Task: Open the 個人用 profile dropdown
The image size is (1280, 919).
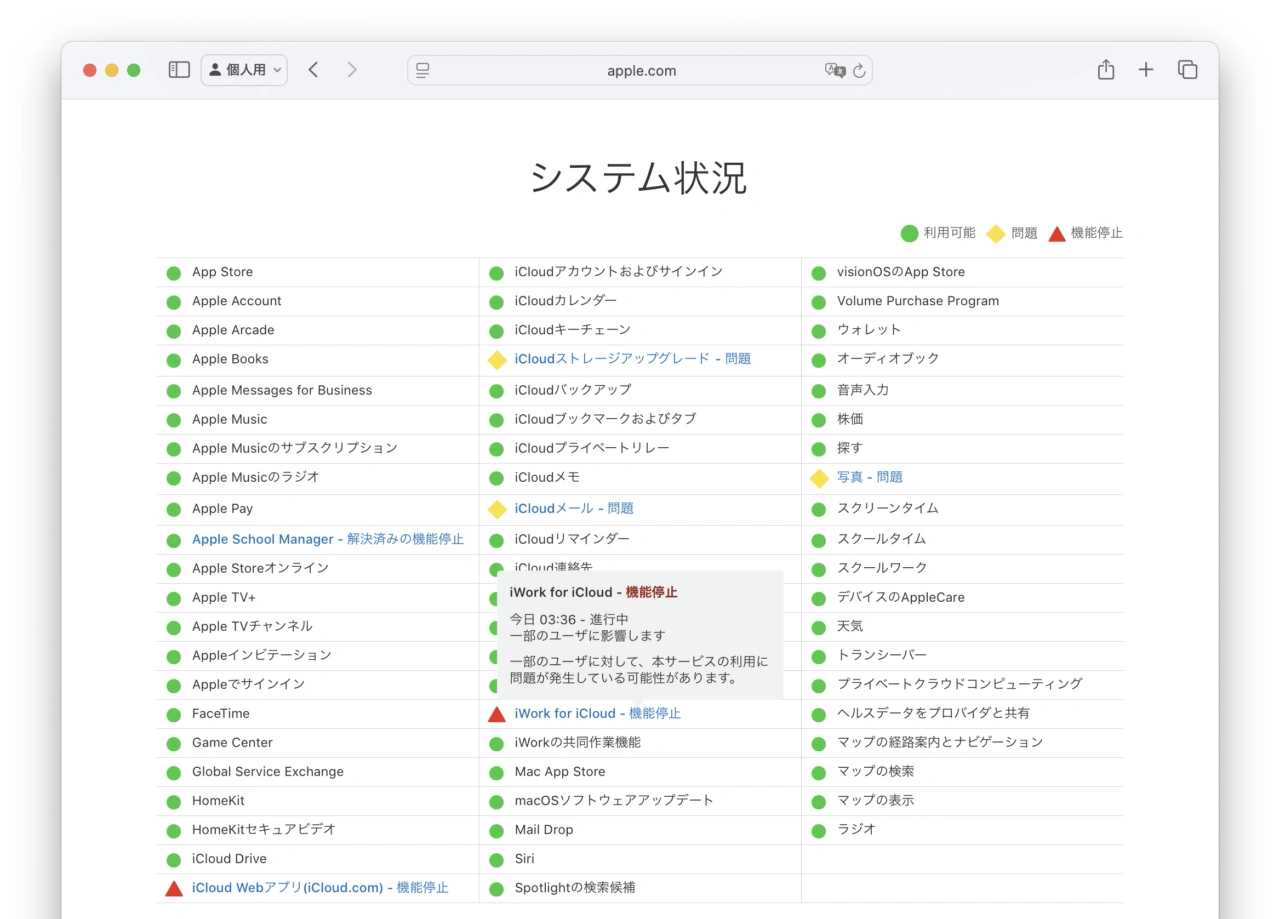Action: [x=245, y=70]
